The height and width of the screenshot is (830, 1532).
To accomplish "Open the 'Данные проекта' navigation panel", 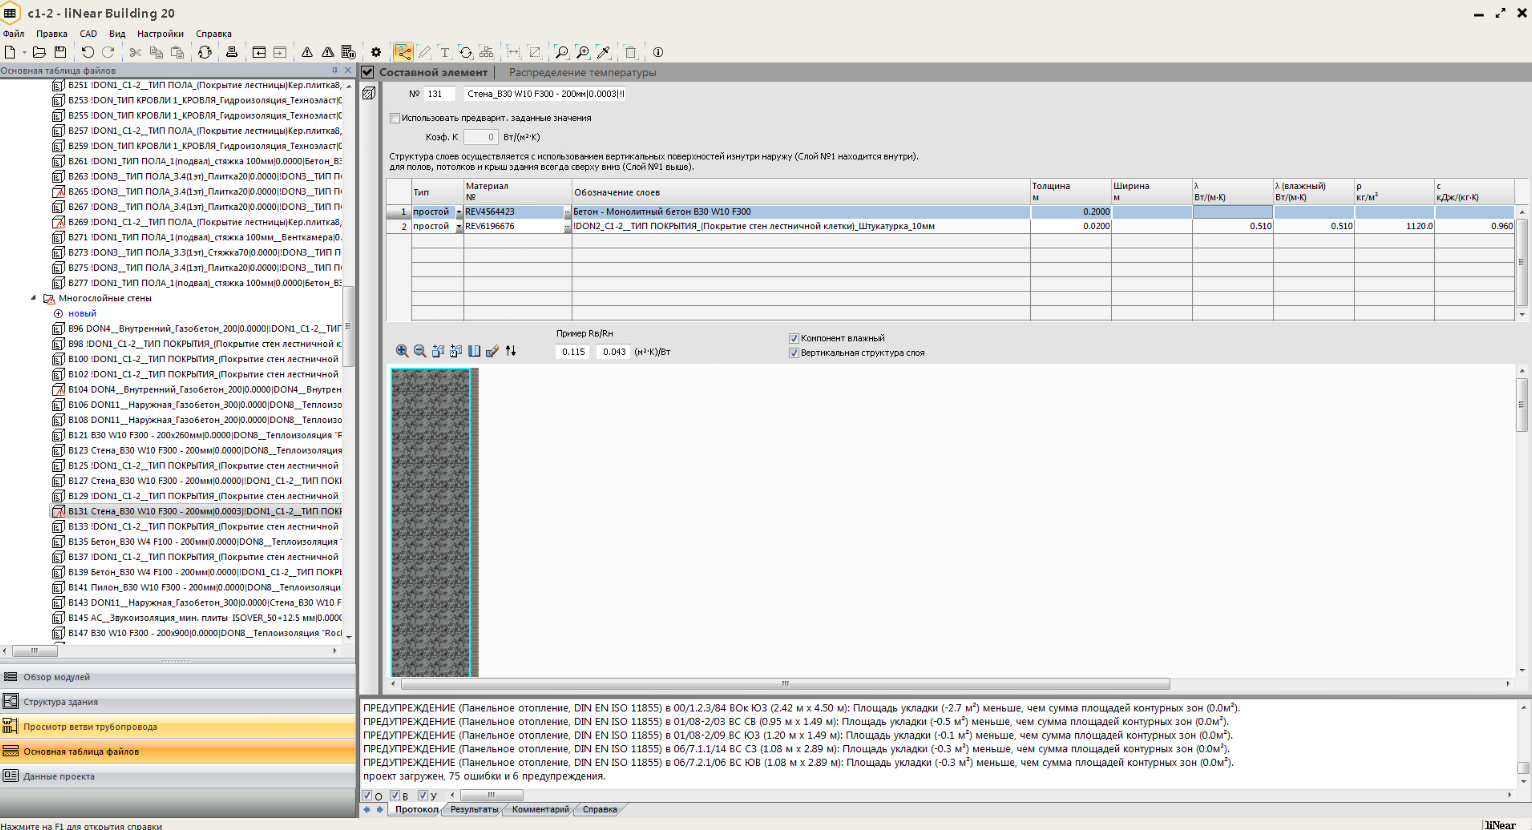I will (x=58, y=776).
